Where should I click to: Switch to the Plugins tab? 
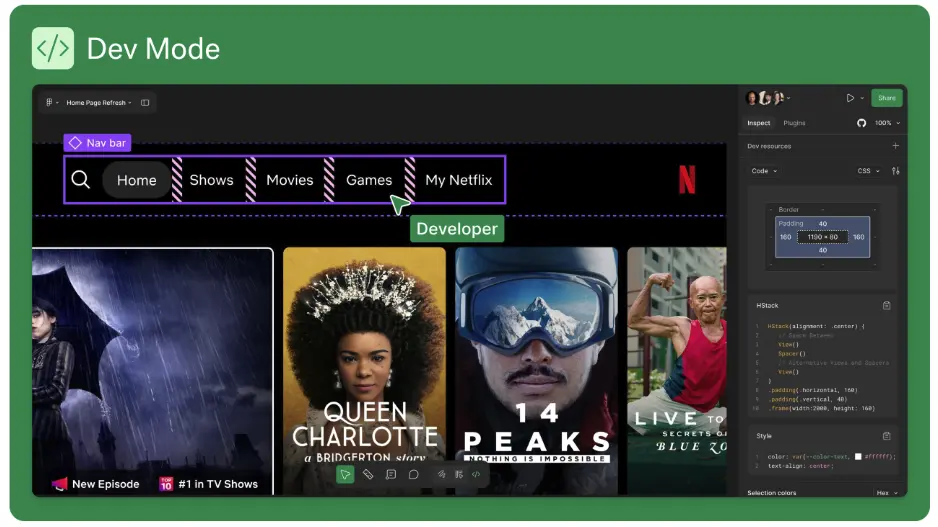tap(794, 123)
